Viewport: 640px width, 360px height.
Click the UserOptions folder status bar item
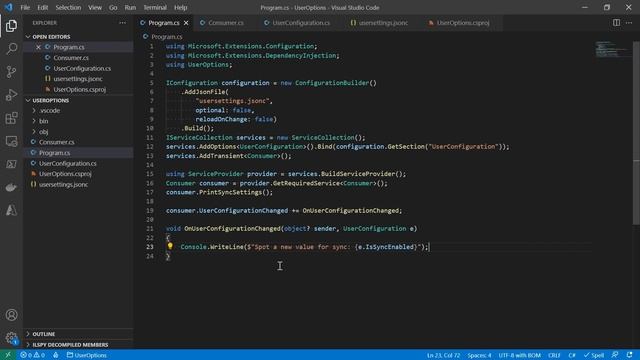(x=87, y=355)
